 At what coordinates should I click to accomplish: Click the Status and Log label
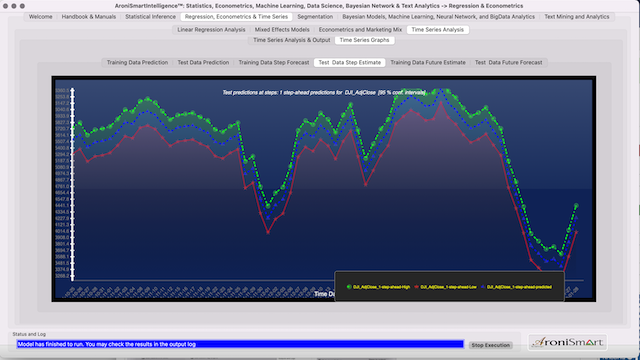29,334
